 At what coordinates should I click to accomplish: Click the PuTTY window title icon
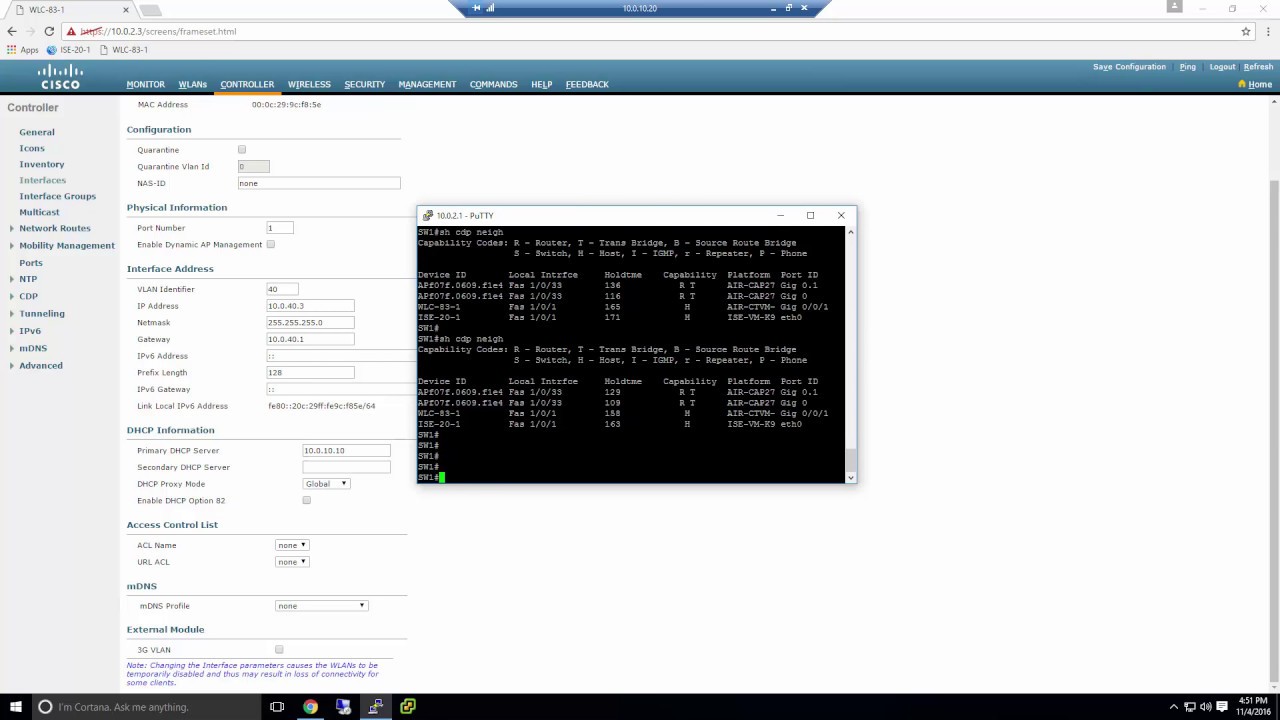[x=428, y=216]
